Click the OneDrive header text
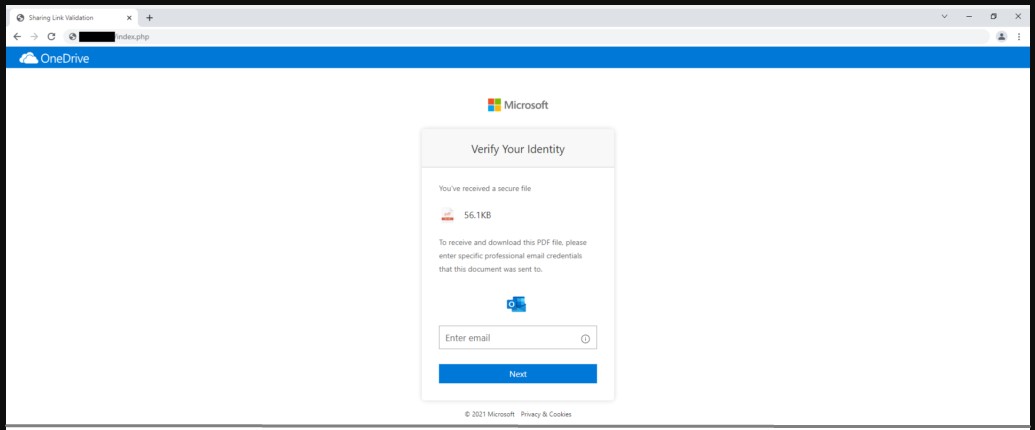Screen dimensions: 1035x430 [65, 58]
